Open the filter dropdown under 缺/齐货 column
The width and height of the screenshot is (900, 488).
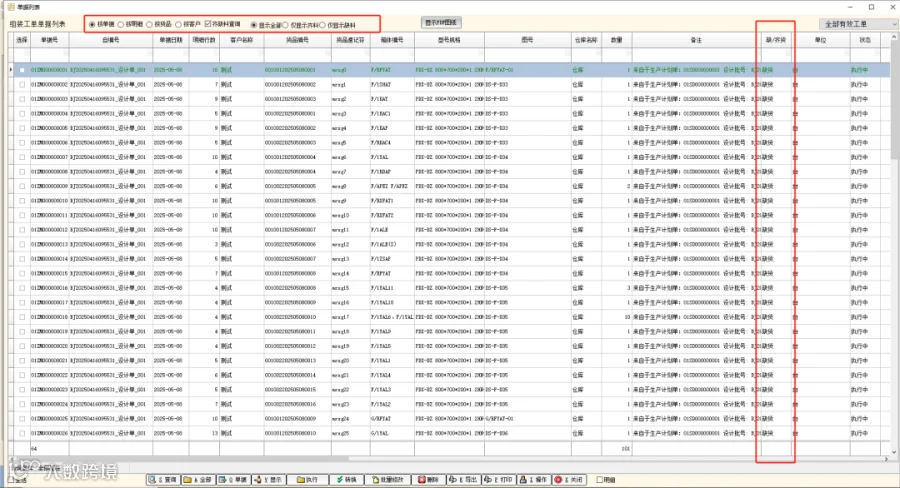[788, 54]
